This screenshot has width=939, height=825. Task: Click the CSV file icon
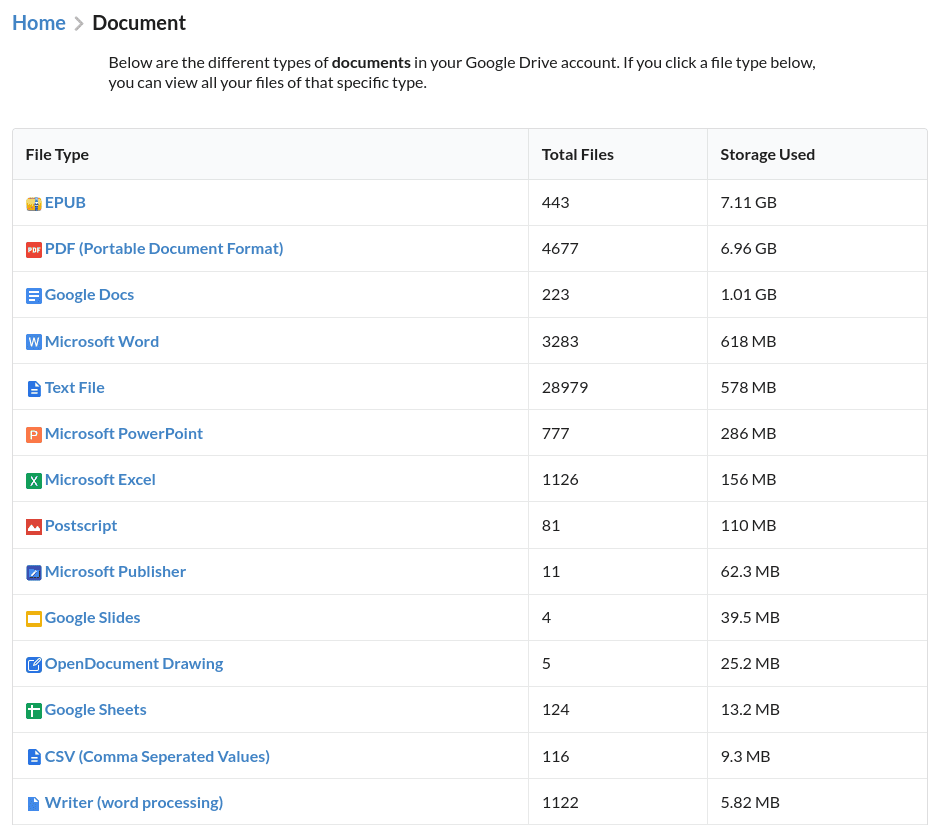point(34,757)
